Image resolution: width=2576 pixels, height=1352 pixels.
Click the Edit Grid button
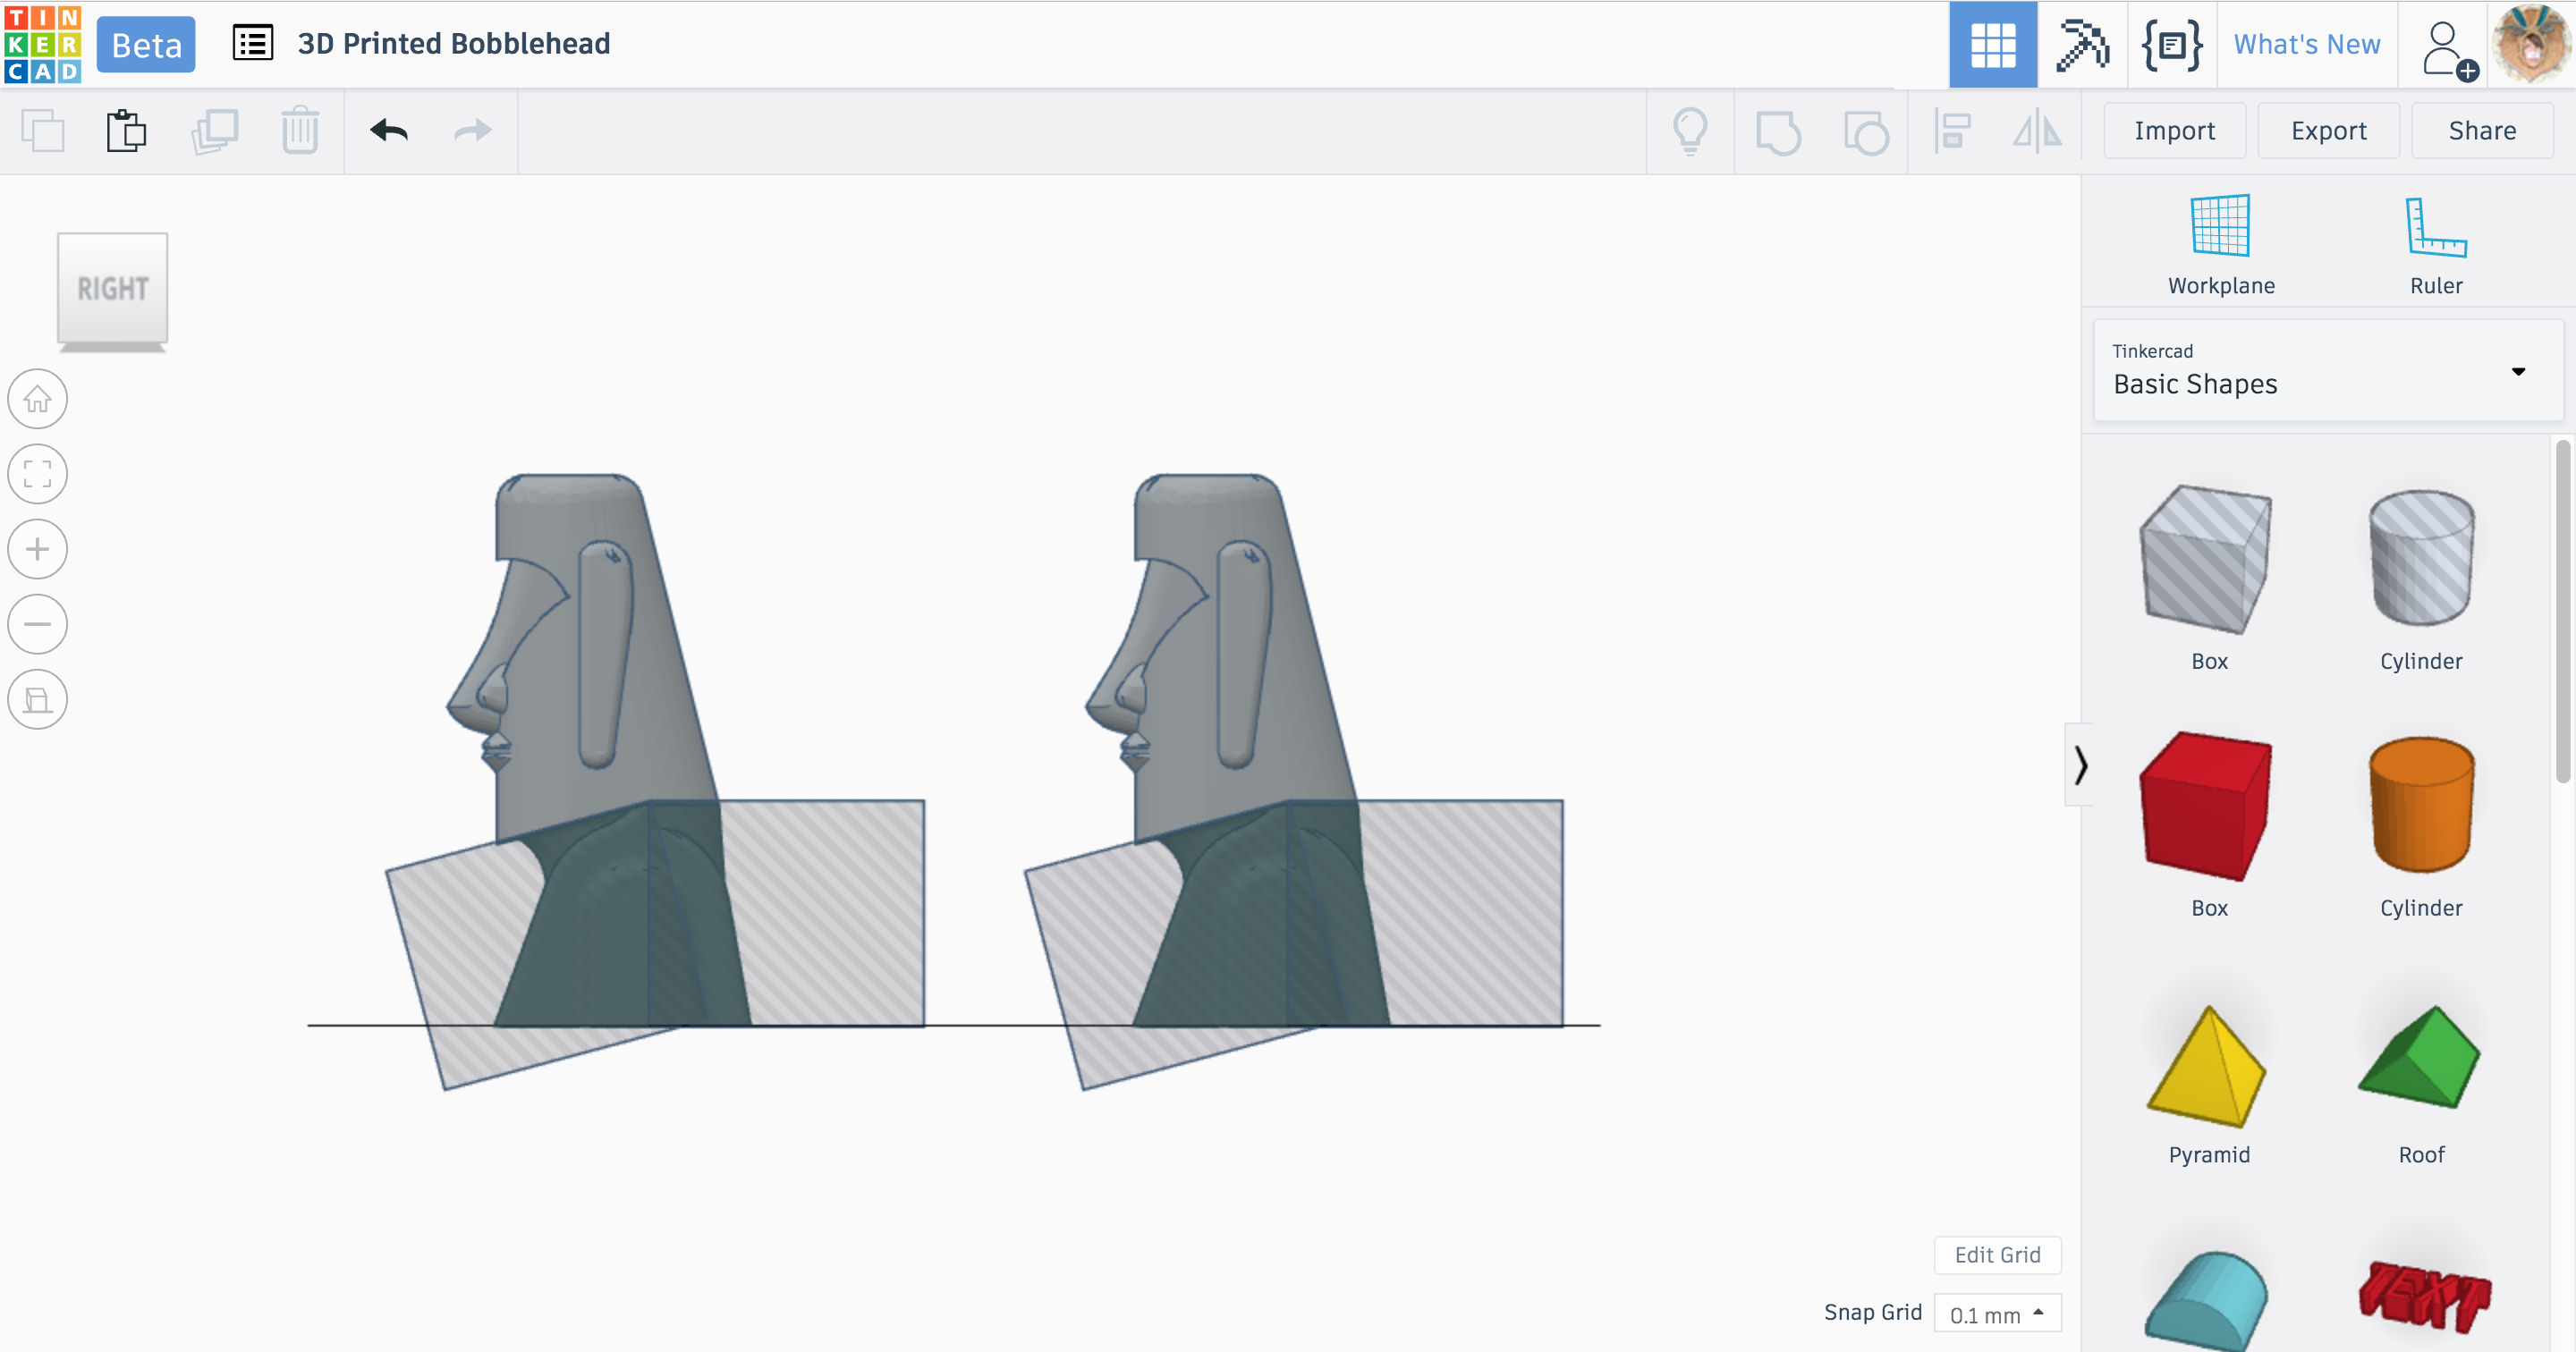click(x=1997, y=1255)
